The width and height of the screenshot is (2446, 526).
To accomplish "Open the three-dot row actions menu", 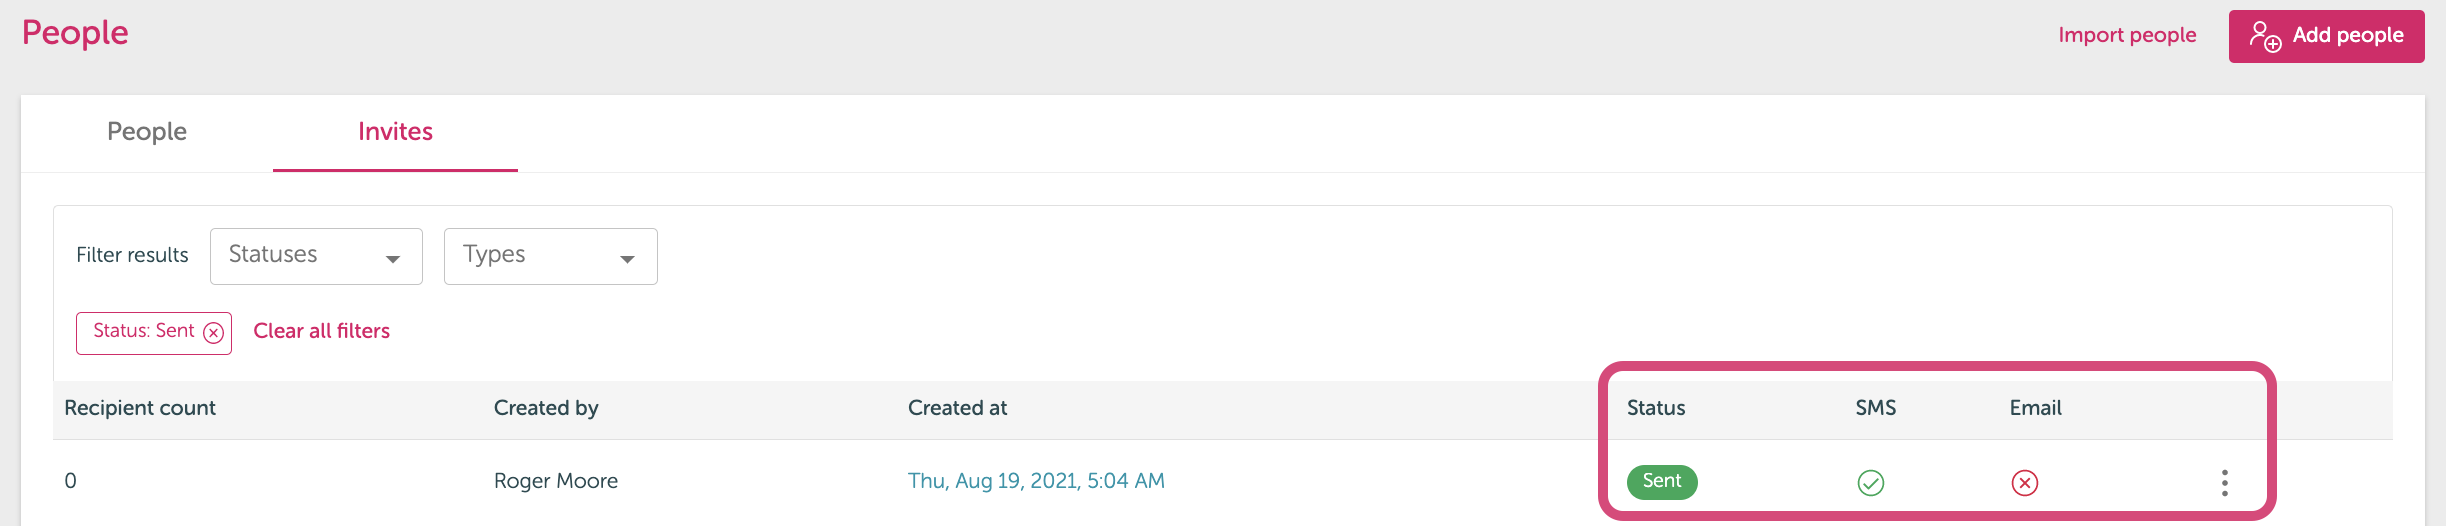I will pos(2224,483).
